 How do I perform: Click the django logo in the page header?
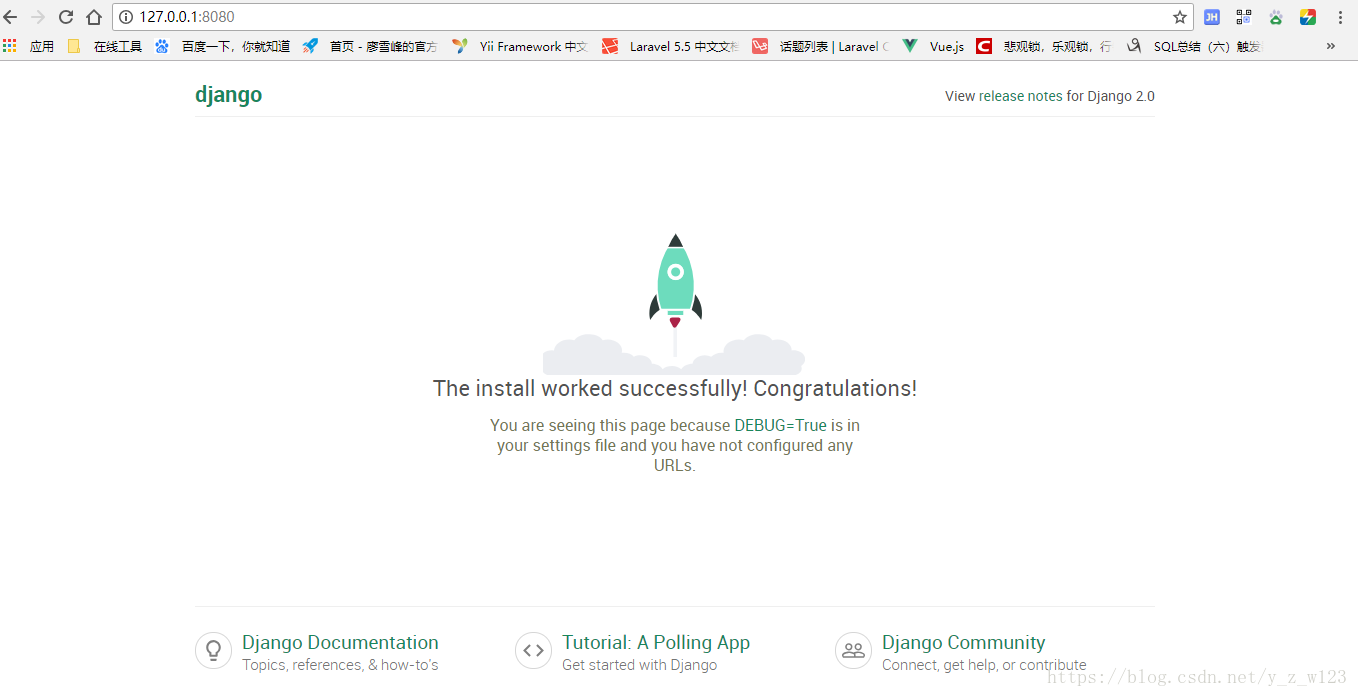228,95
